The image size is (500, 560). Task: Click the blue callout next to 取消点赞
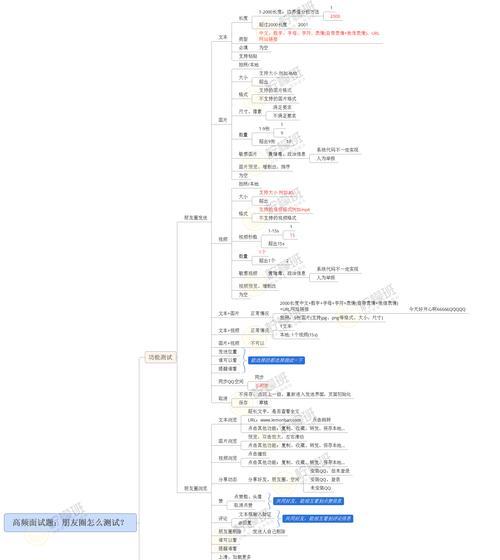click(309, 501)
